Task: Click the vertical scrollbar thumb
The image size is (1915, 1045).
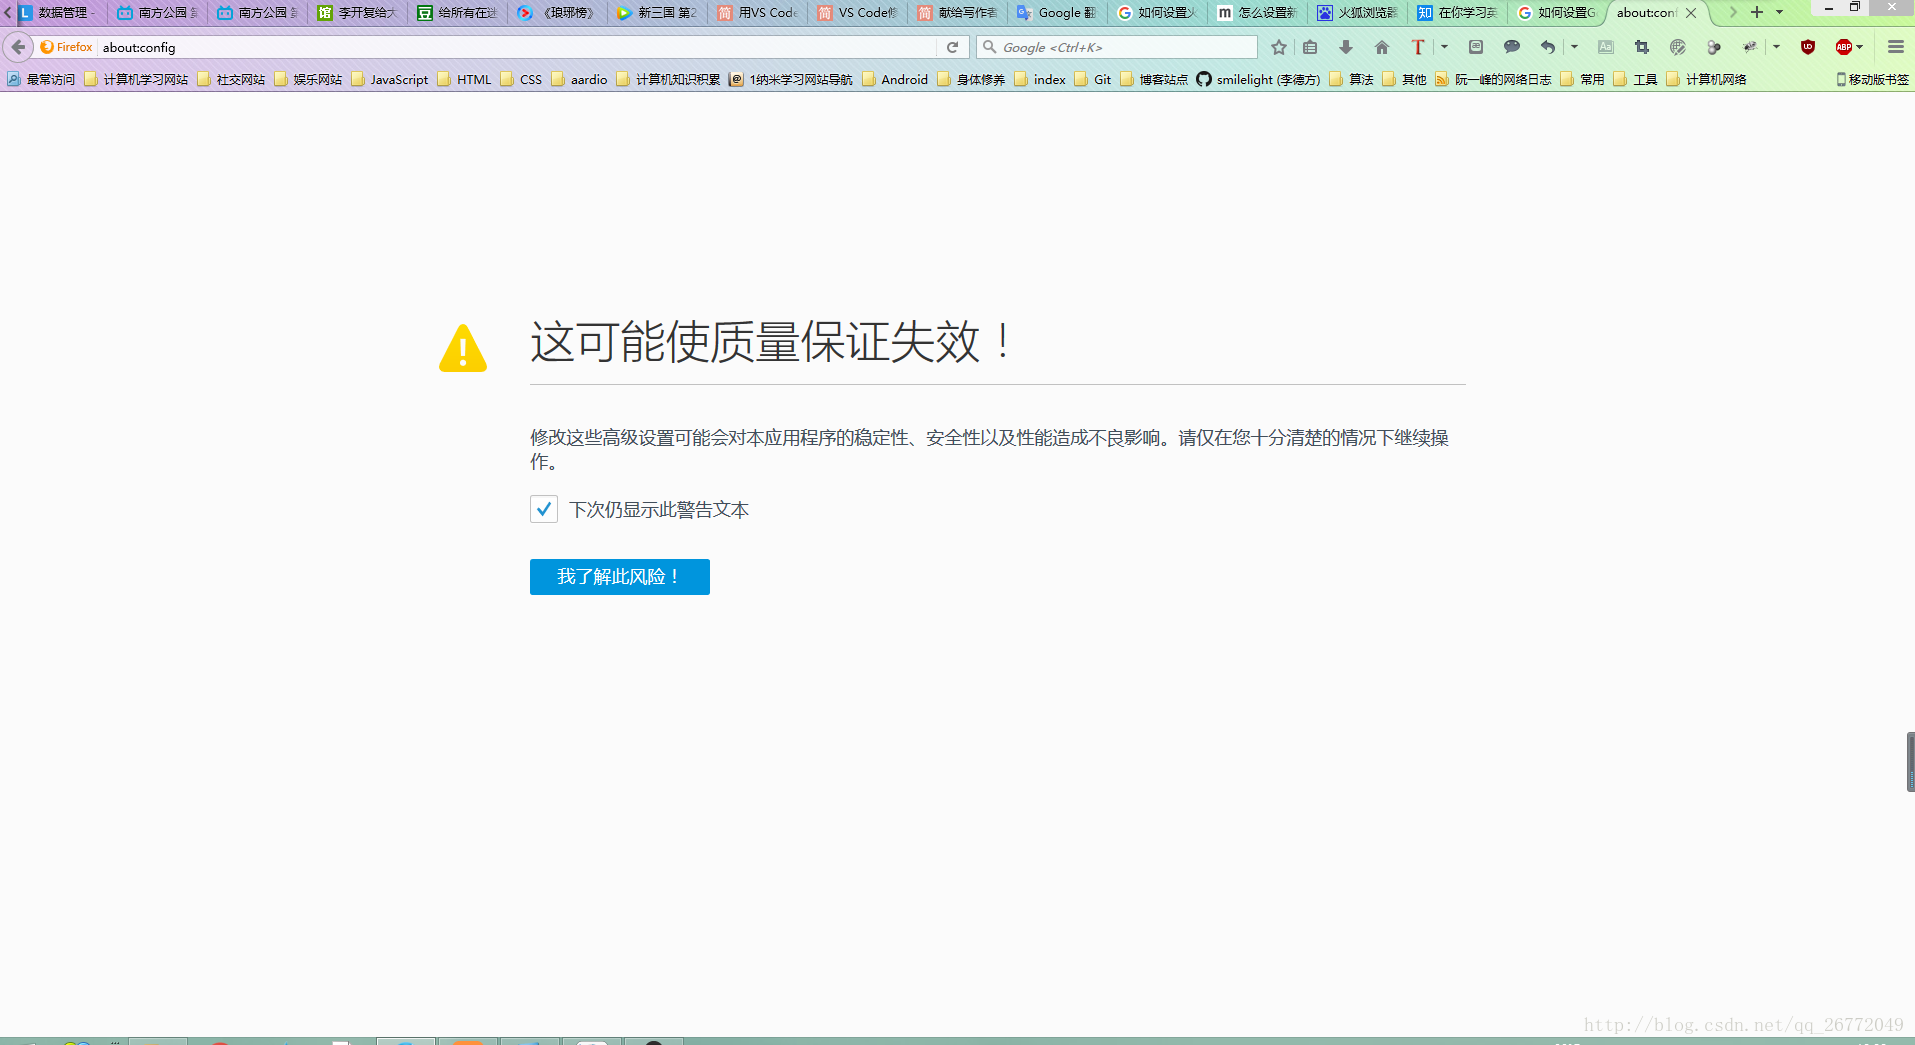Action: [x=1910, y=762]
